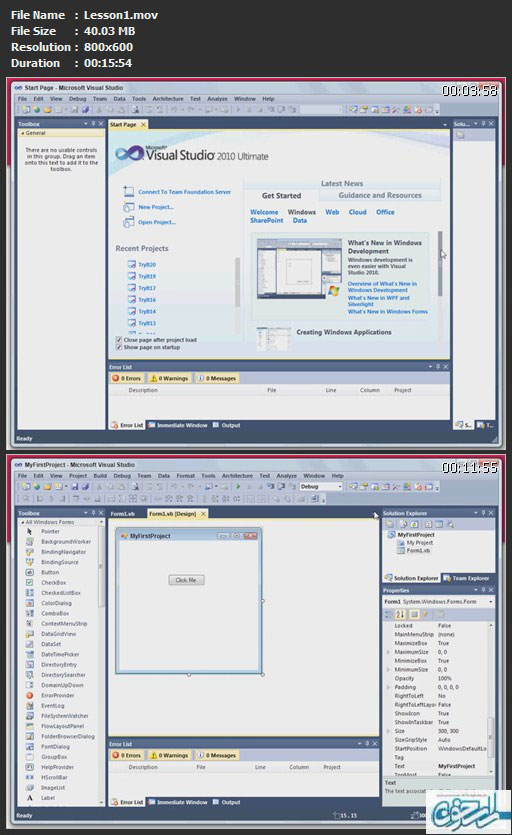Pick the ContextMenuStrip control icon
This screenshot has height=835, width=512.
[x=29, y=624]
